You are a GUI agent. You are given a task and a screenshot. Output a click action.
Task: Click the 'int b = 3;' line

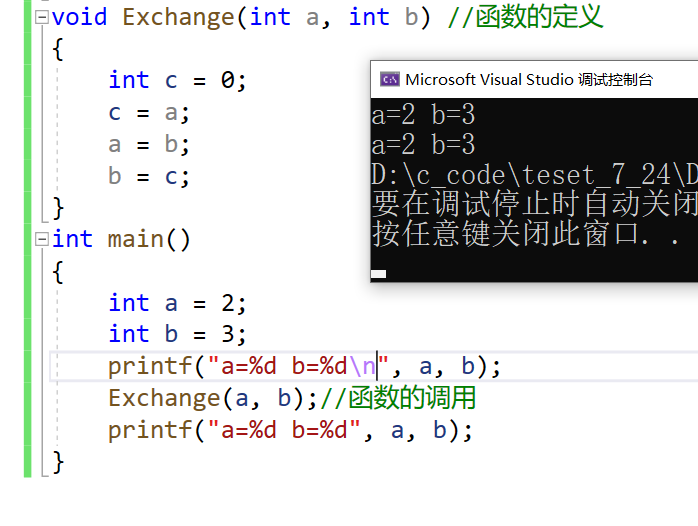(x=177, y=334)
